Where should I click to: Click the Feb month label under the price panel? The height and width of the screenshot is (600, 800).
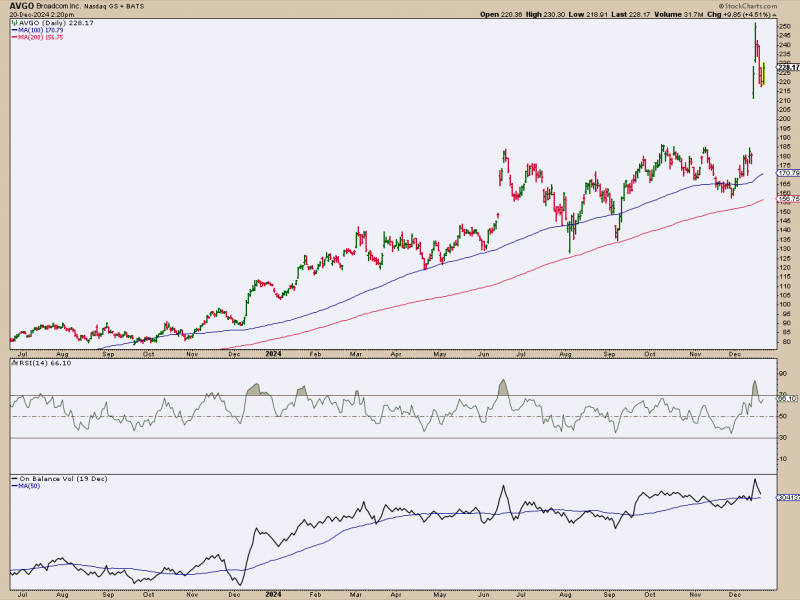coord(315,354)
